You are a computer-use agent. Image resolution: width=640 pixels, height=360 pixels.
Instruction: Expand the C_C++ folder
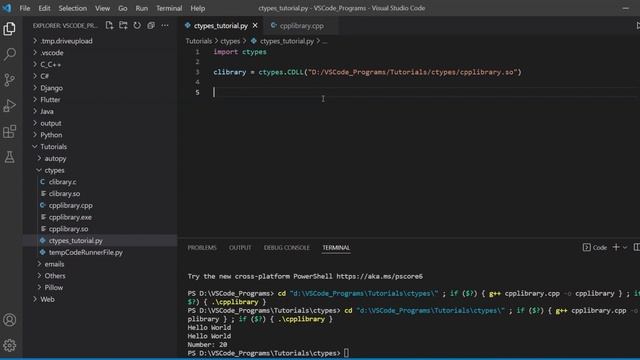pyautogui.click(x=51, y=64)
